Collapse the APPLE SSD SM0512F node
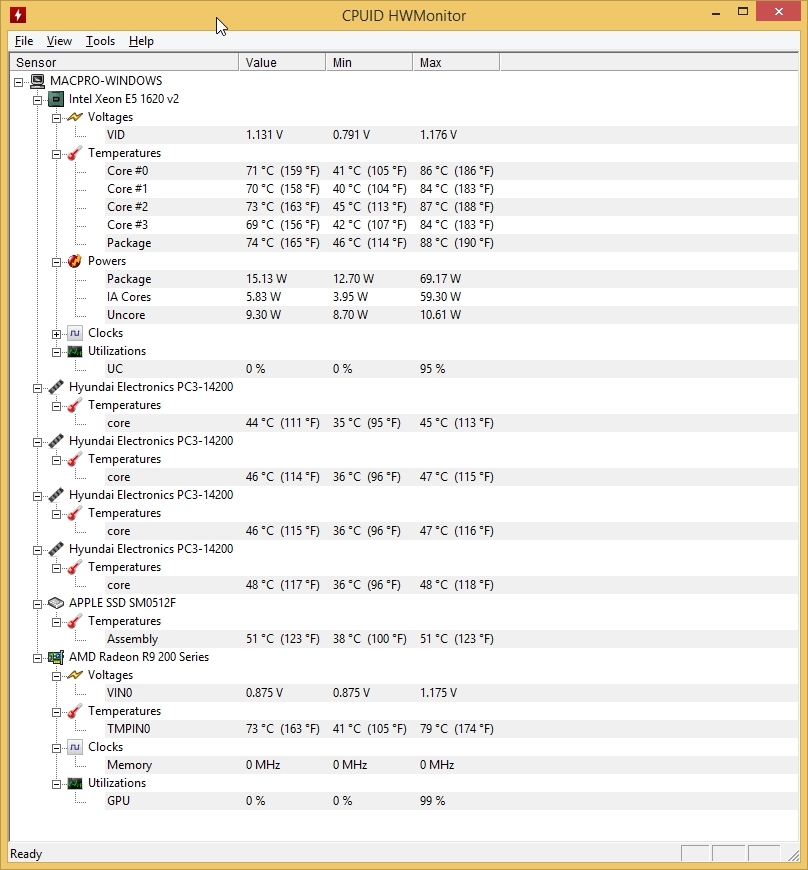808x870 pixels. (x=38, y=604)
